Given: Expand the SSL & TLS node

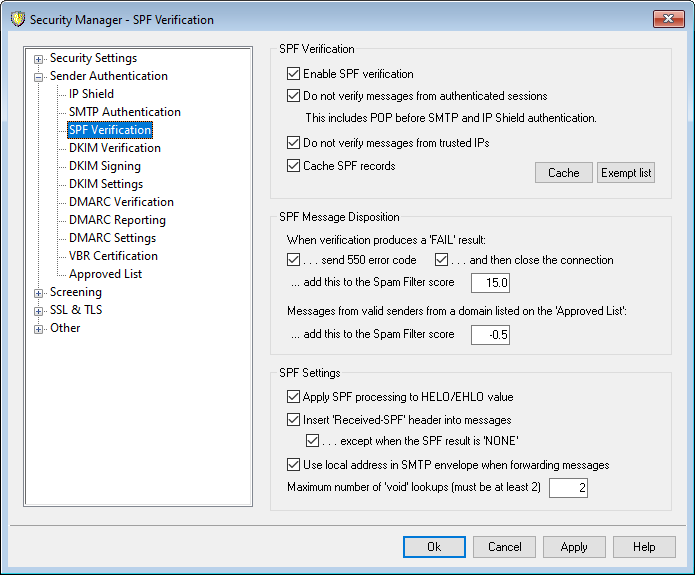Looking at the screenshot, I should 39,311.
